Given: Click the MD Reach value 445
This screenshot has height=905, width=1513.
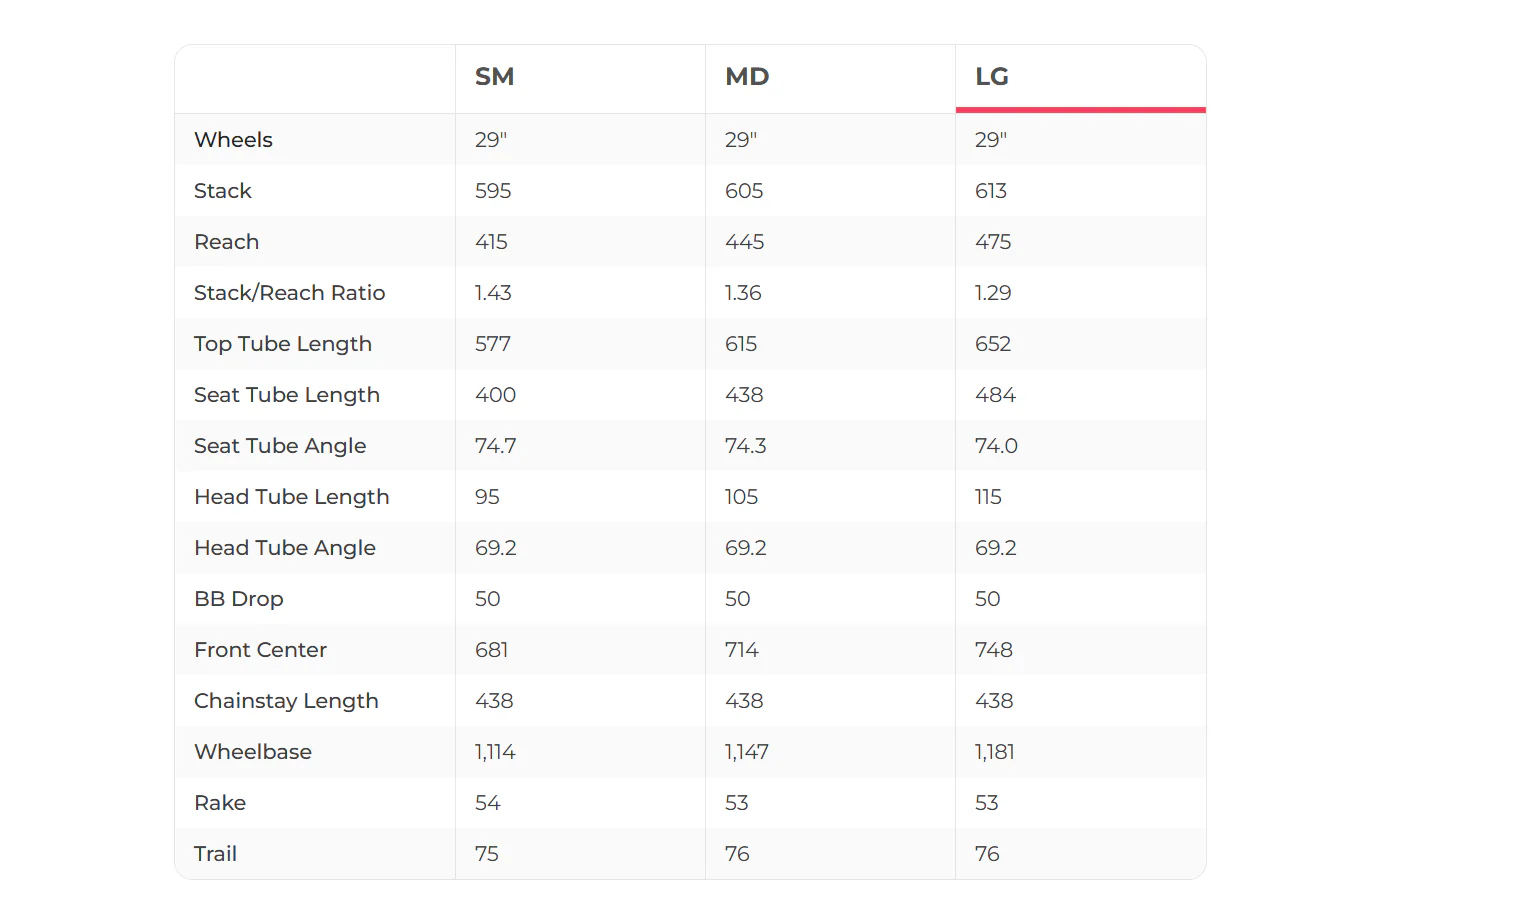Looking at the screenshot, I should (x=744, y=242).
